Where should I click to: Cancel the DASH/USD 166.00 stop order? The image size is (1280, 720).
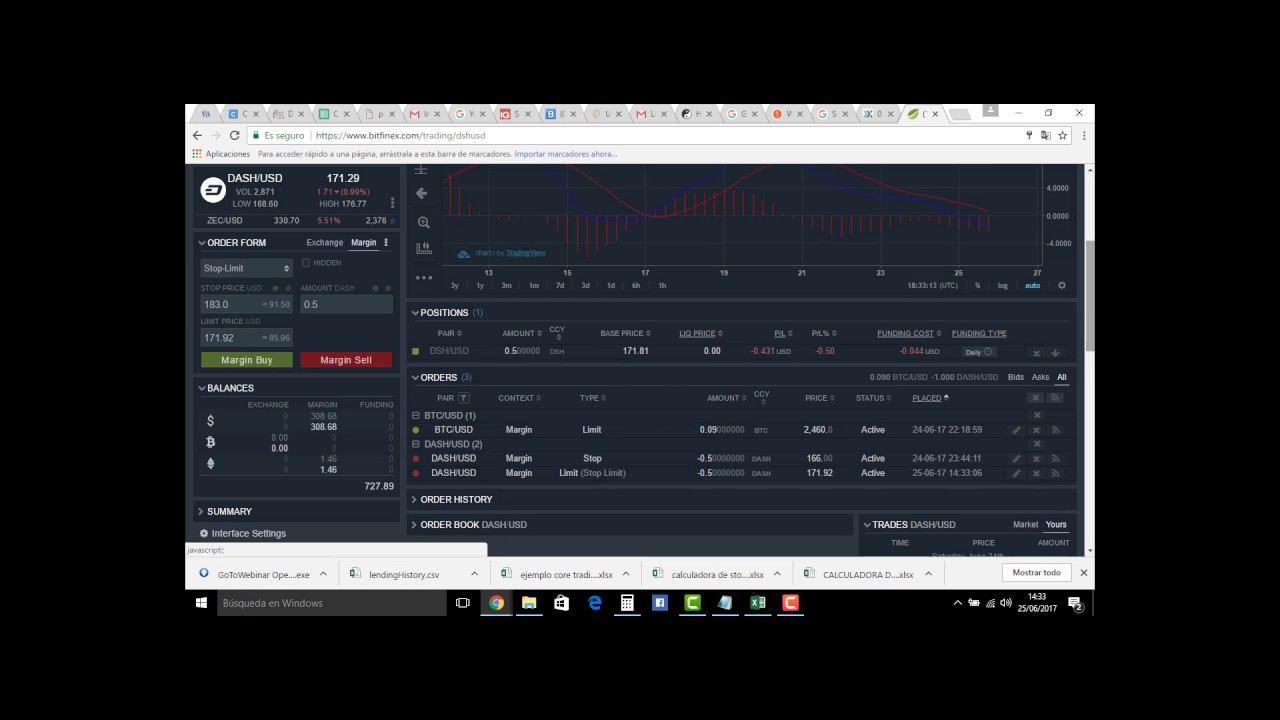(1036, 459)
